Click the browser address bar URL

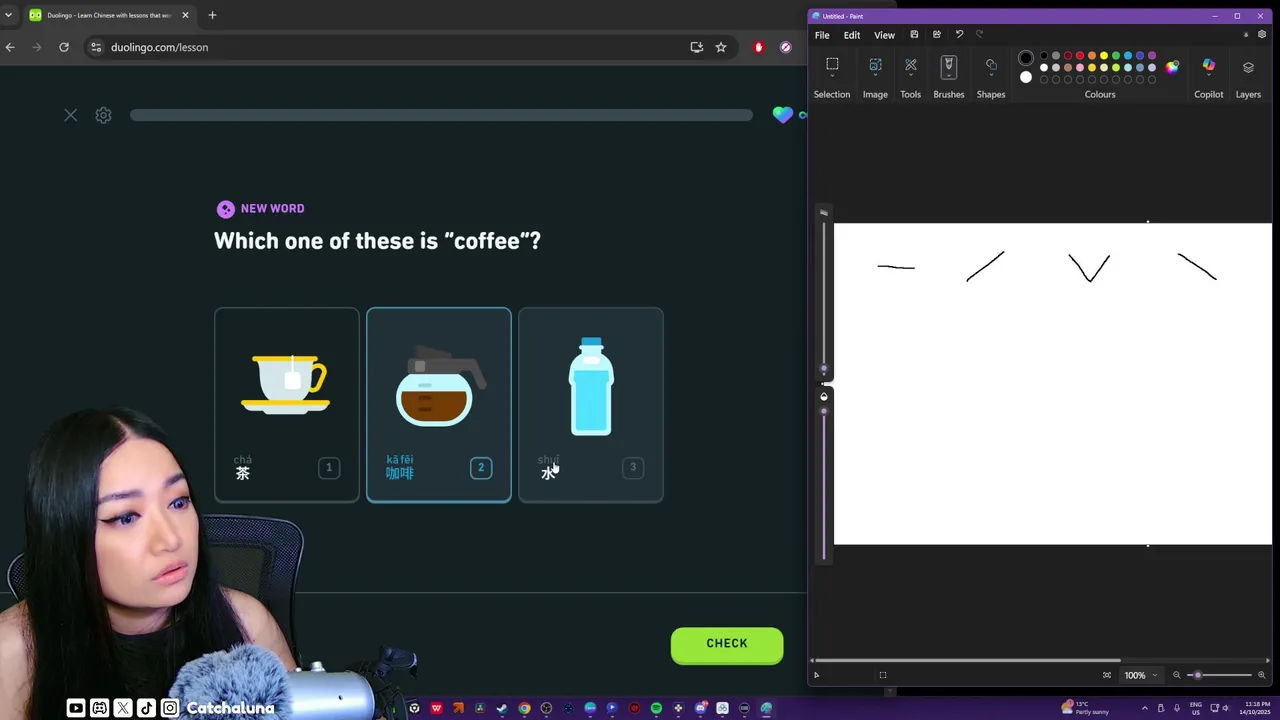159,47
